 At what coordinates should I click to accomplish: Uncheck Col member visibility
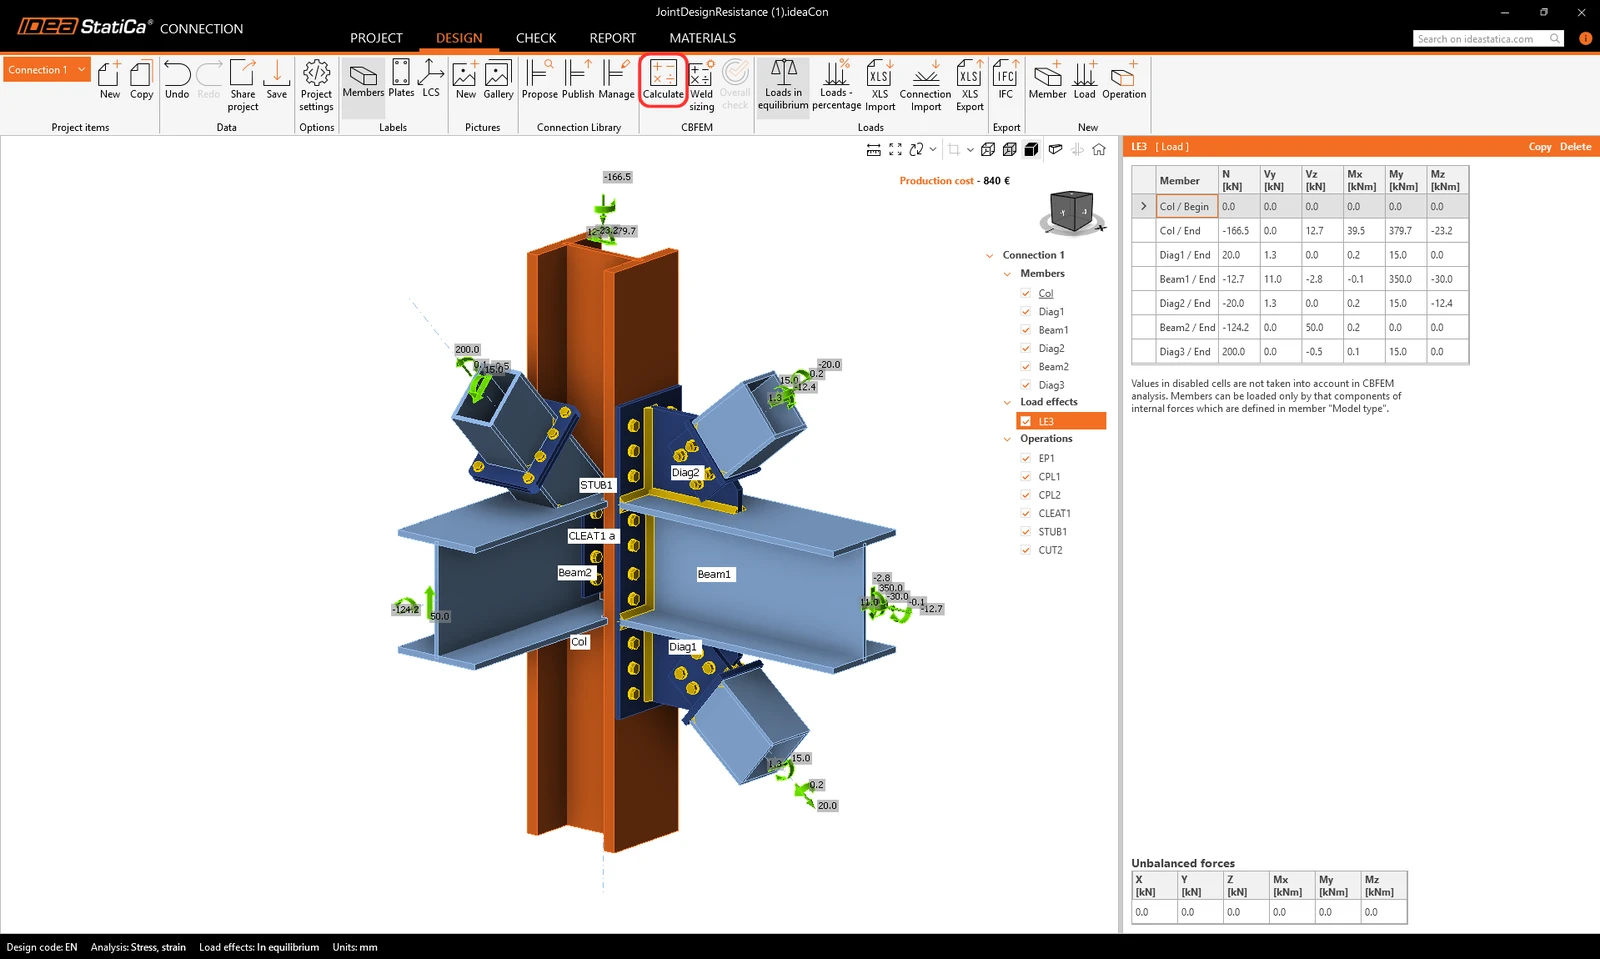1026,293
